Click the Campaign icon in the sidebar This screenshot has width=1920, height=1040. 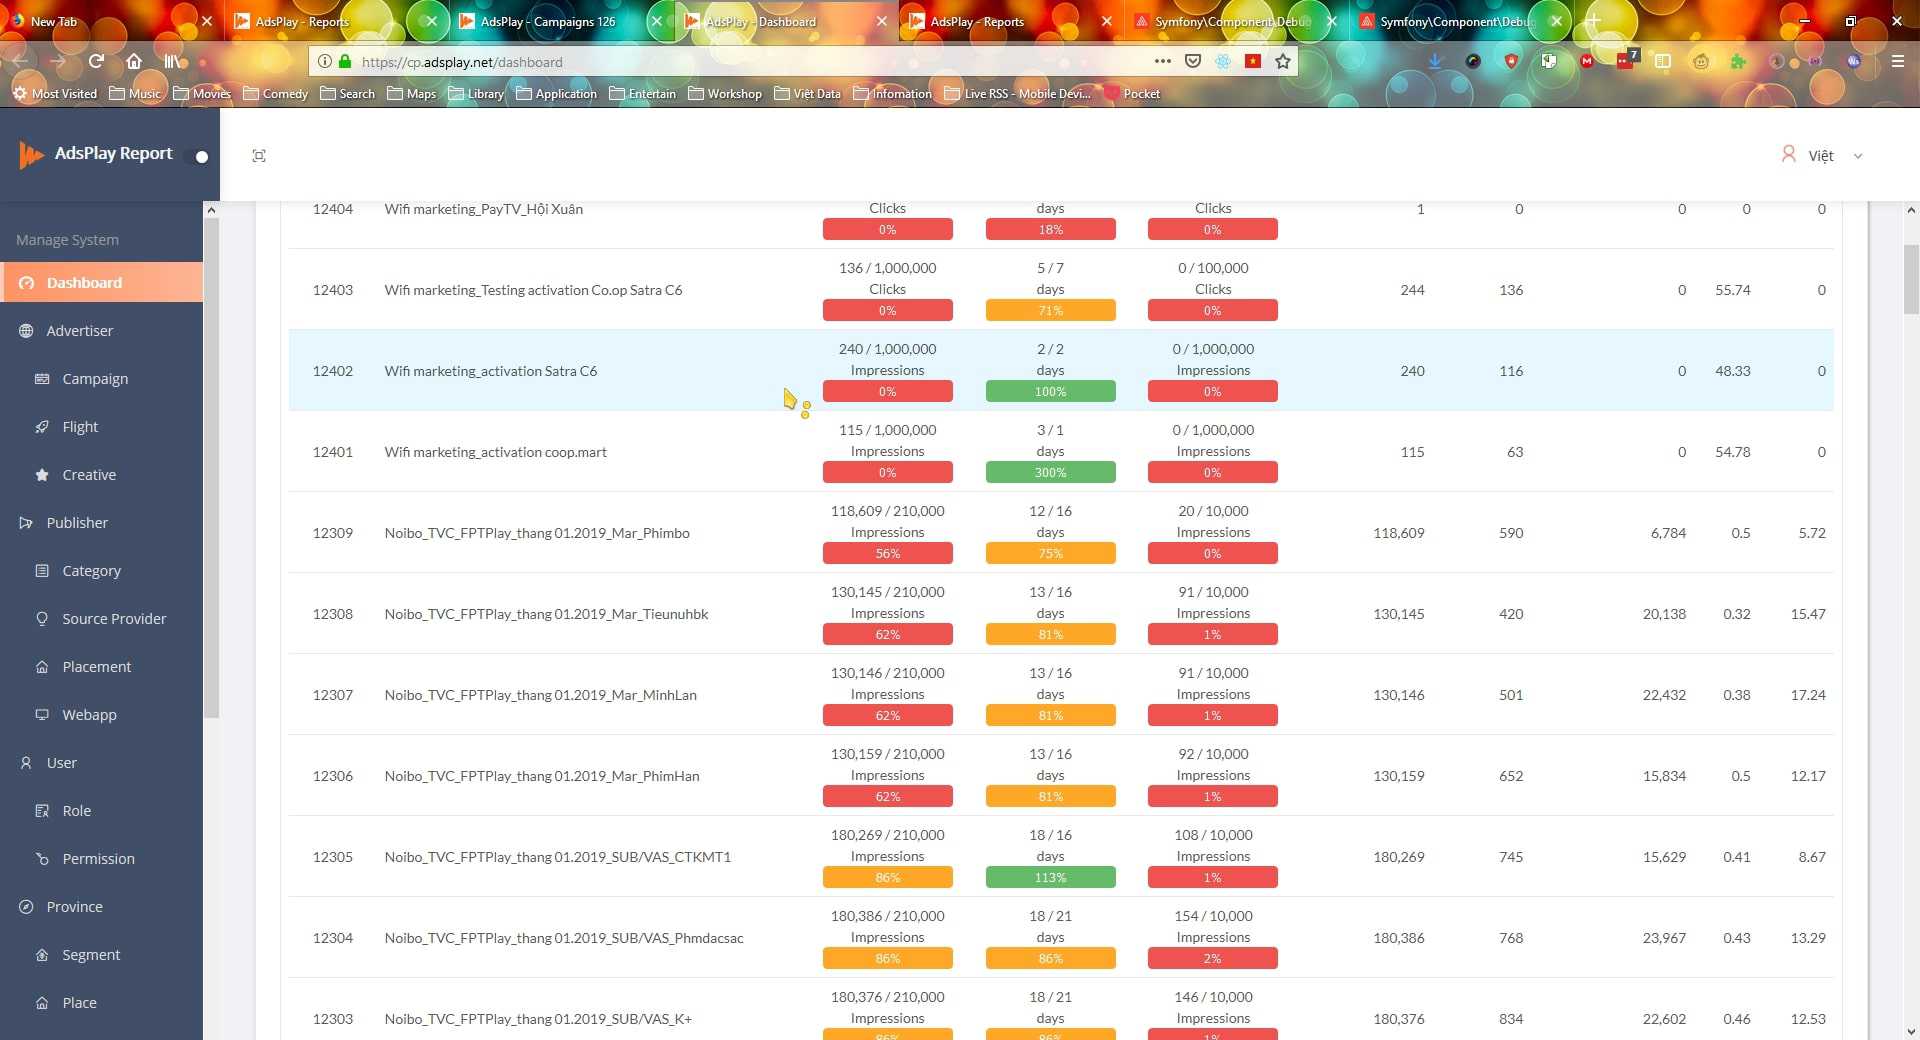42,379
